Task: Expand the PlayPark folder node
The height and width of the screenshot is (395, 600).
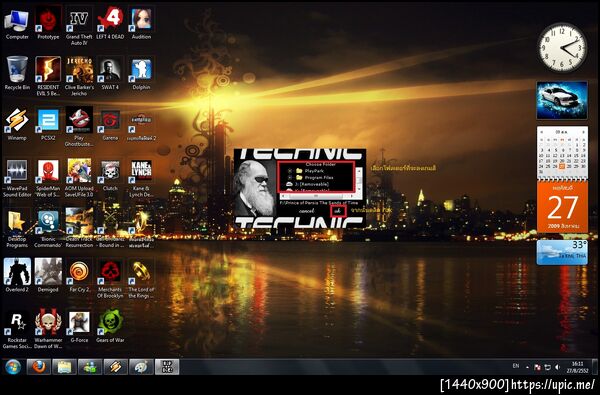Action: pyautogui.click(x=290, y=171)
